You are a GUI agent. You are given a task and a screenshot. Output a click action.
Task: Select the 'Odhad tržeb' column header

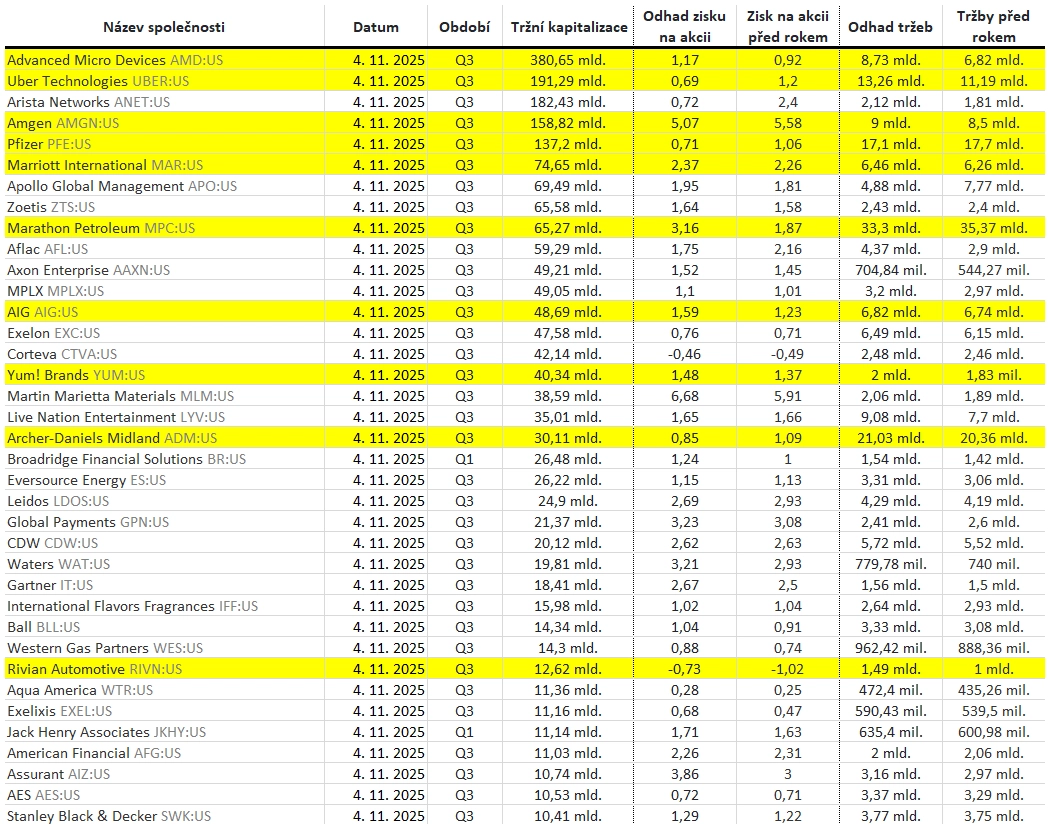click(x=890, y=27)
